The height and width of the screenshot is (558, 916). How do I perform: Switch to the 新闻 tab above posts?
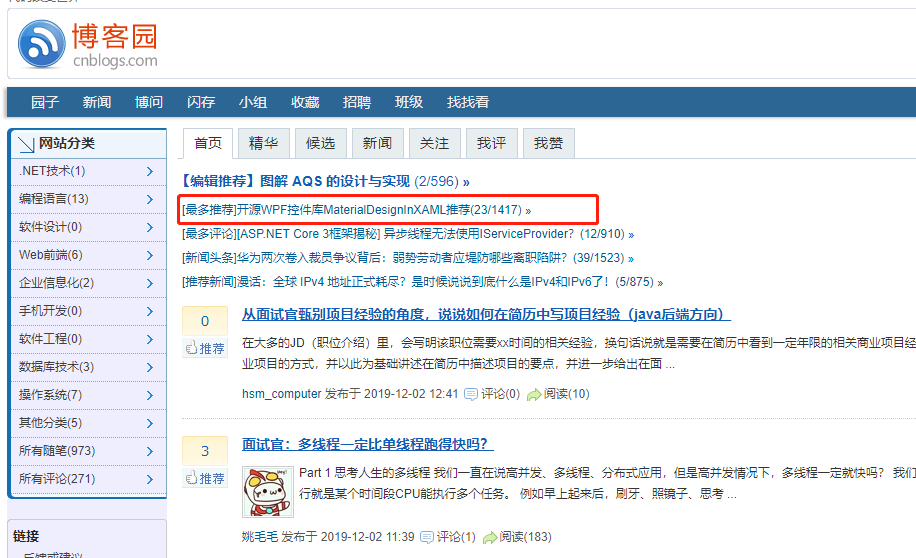pyautogui.click(x=377, y=143)
